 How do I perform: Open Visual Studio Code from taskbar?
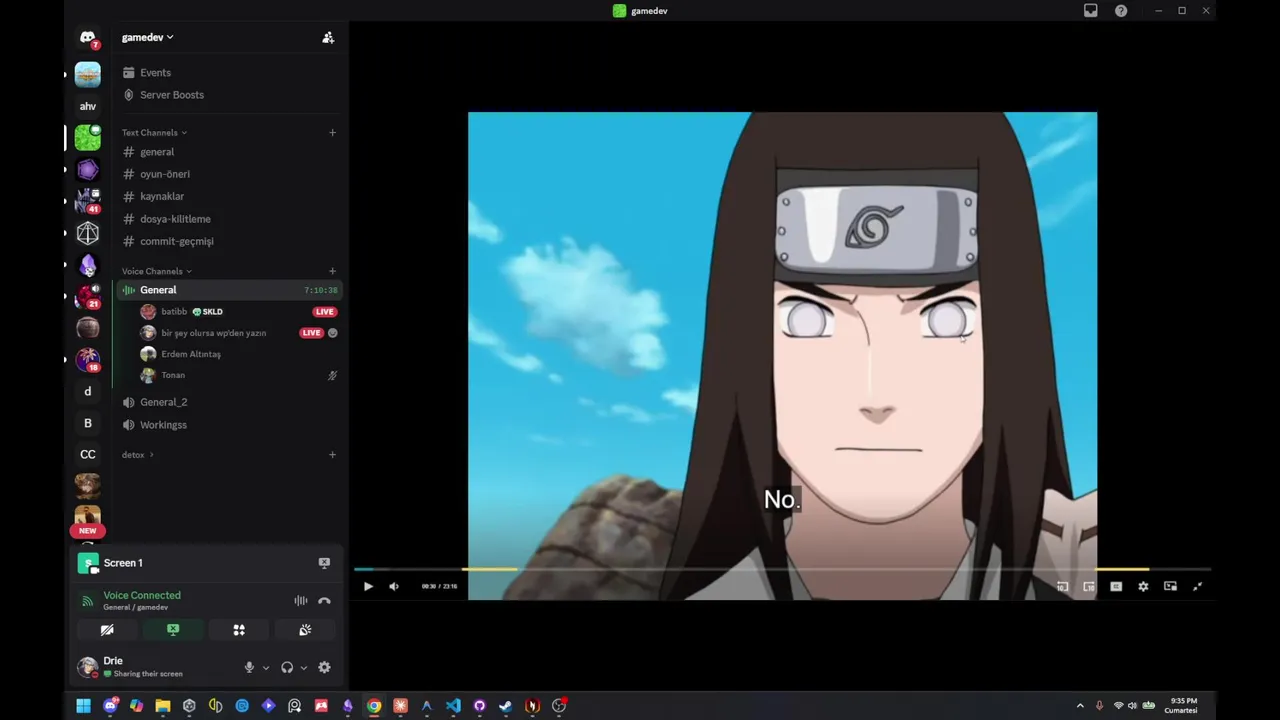(453, 706)
